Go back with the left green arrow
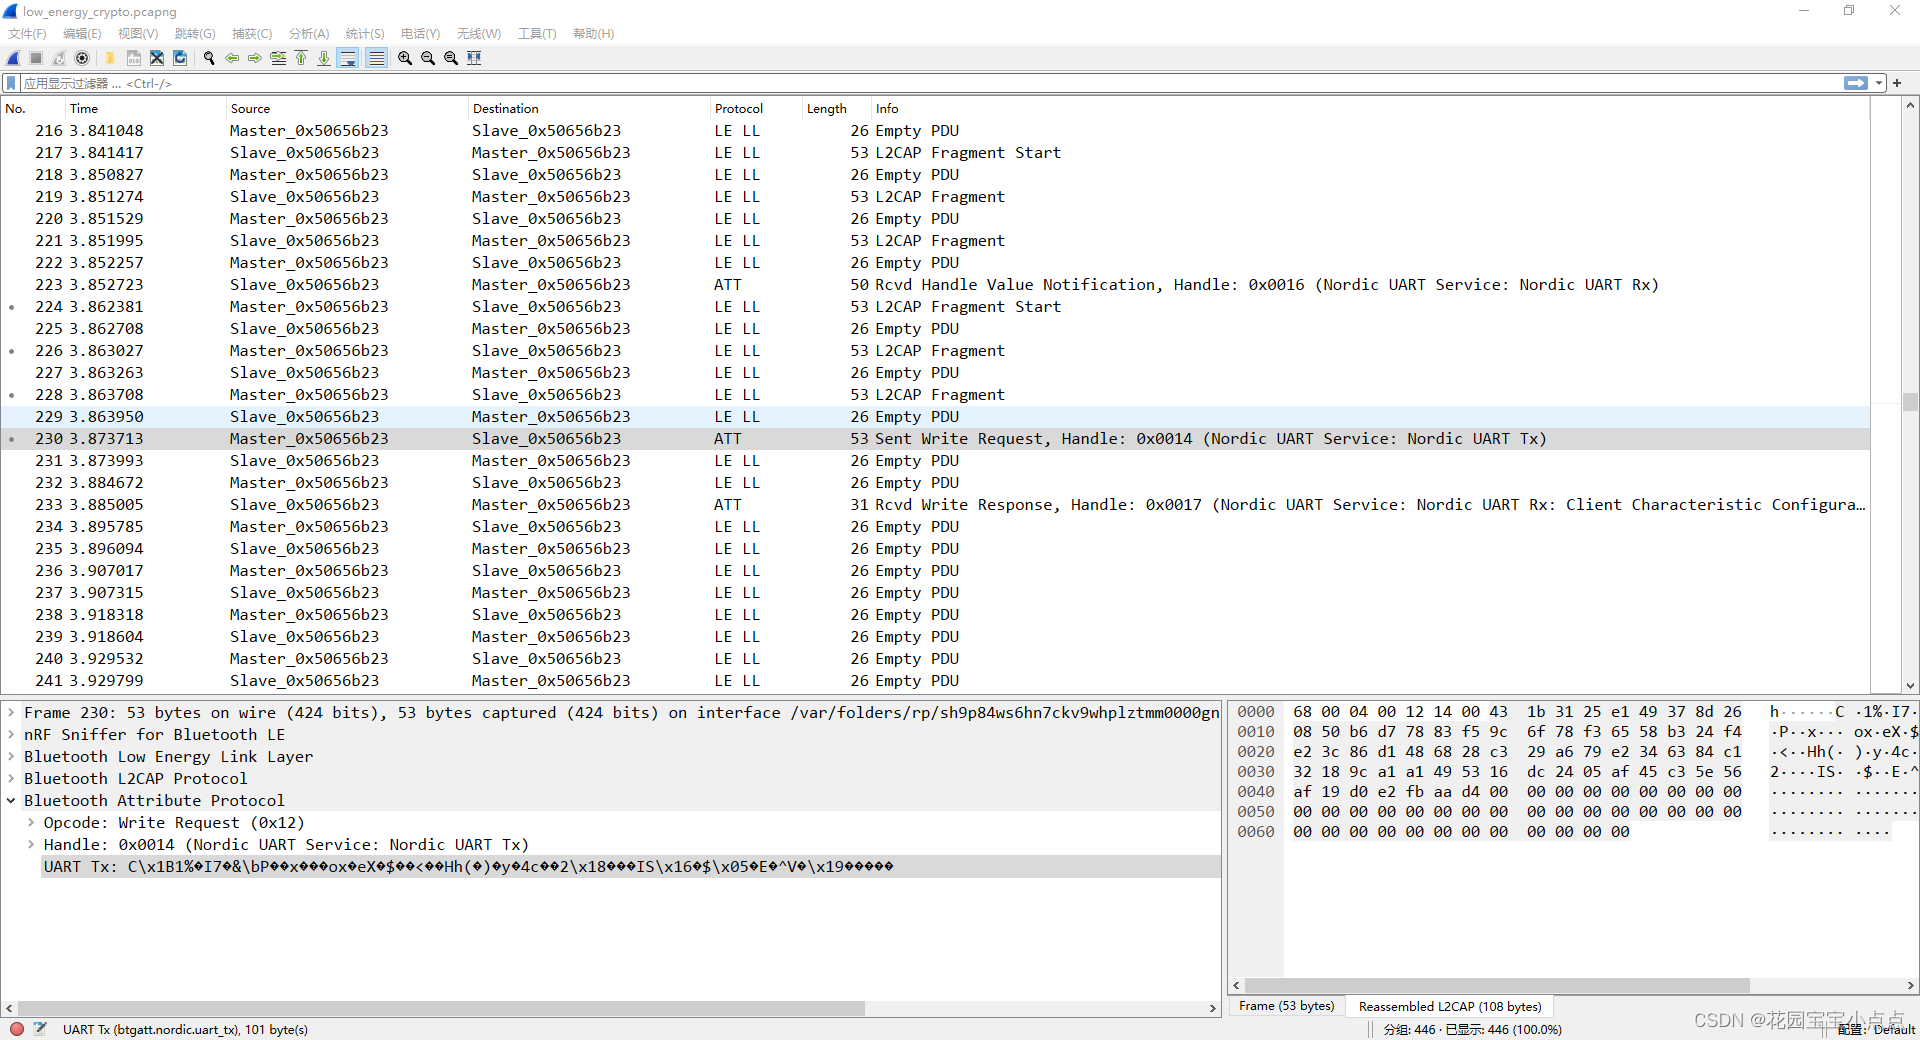This screenshot has height=1040, width=1920. [232, 58]
